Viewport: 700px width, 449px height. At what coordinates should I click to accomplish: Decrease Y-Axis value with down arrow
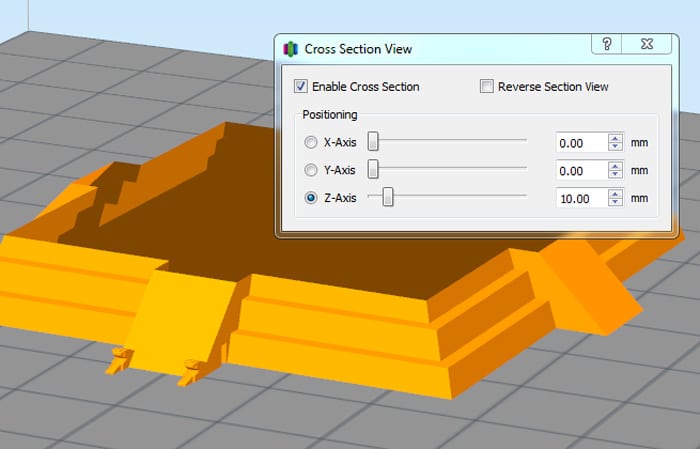tap(616, 175)
